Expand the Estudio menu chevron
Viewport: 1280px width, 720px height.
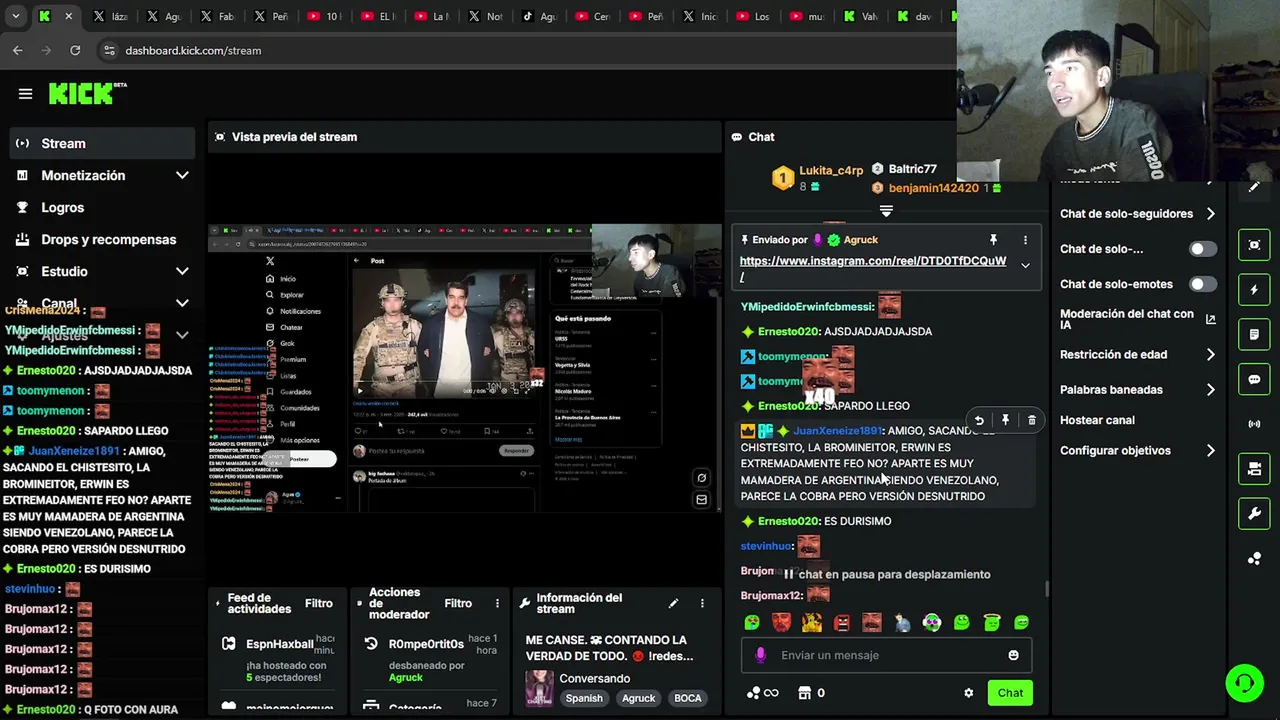click(x=182, y=271)
